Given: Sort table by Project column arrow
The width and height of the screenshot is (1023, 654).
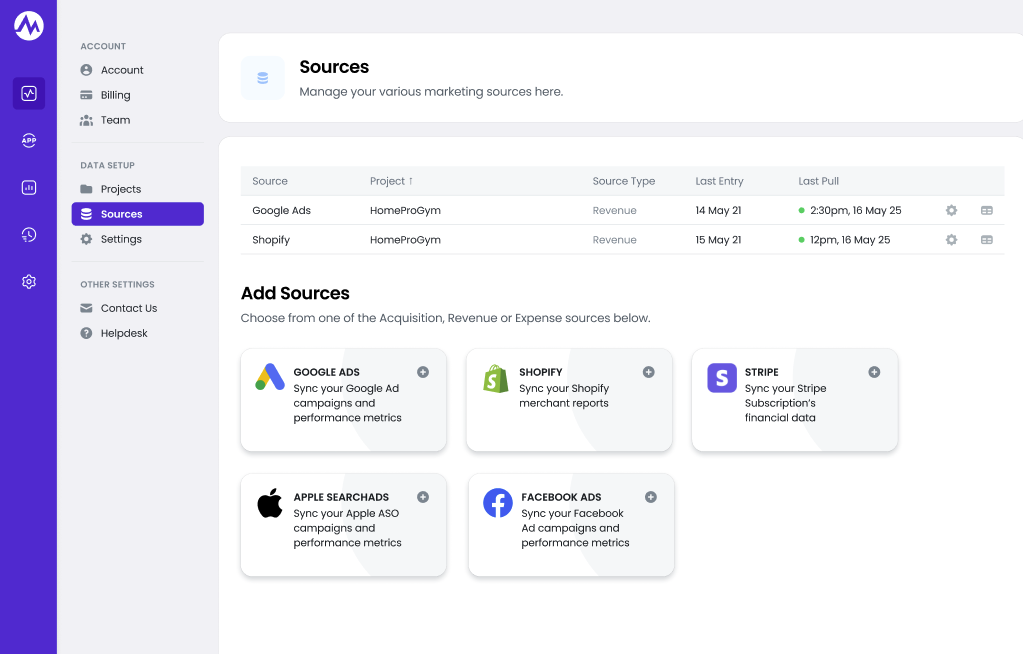Looking at the screenshot, I should point(410,181).
